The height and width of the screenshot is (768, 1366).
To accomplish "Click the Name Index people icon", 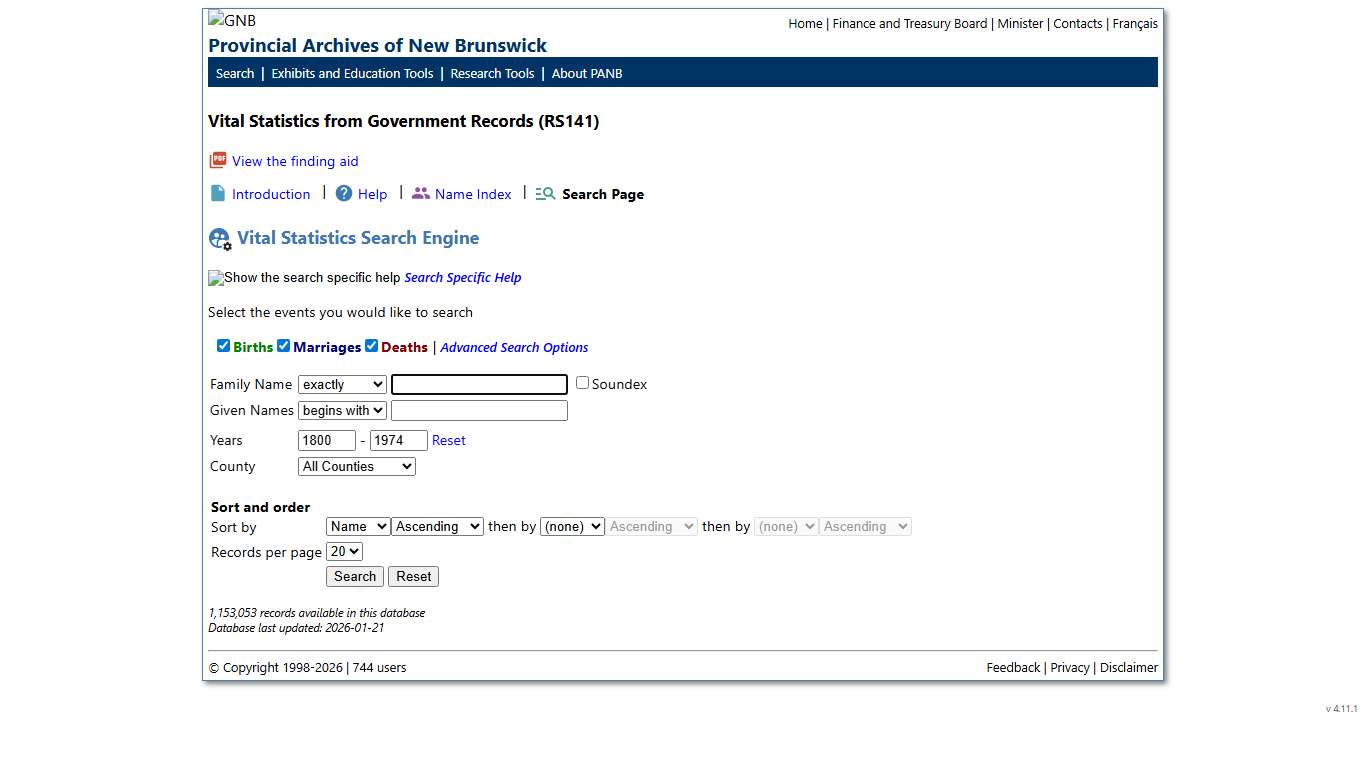I will tap(421, 194).
